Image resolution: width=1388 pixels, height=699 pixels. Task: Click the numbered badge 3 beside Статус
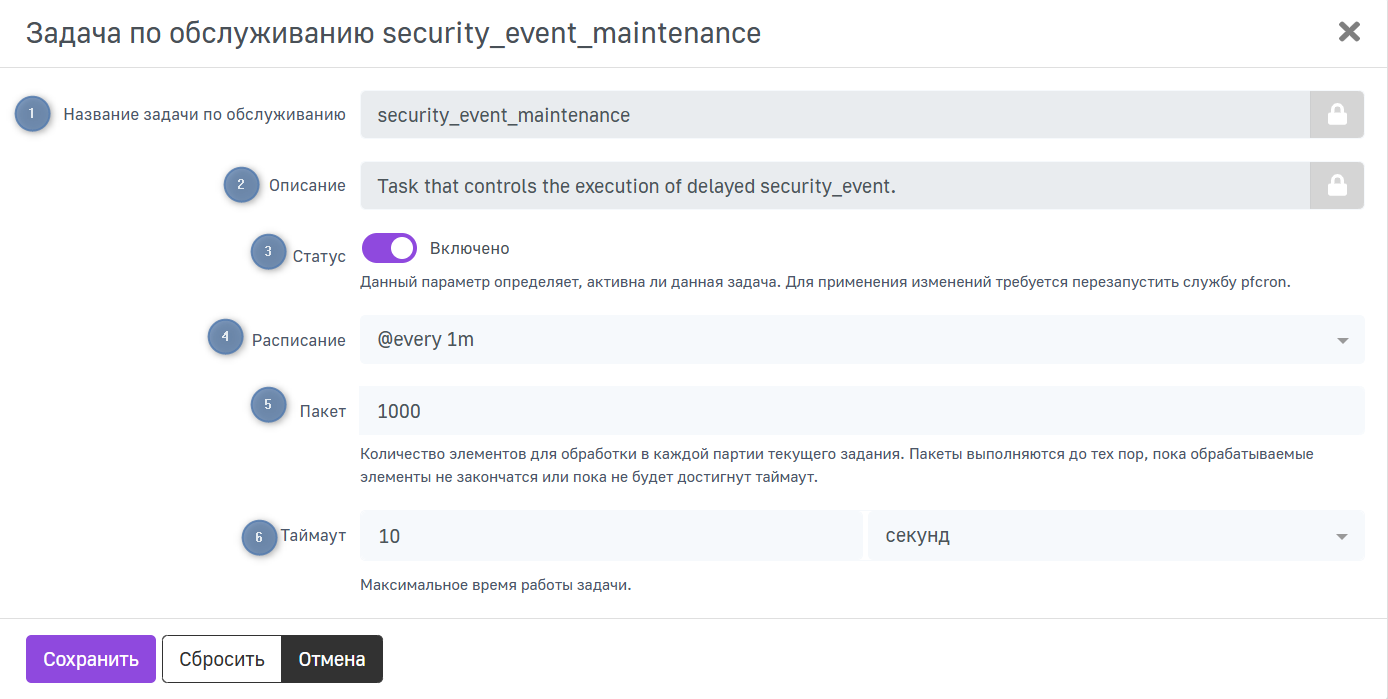268,252
